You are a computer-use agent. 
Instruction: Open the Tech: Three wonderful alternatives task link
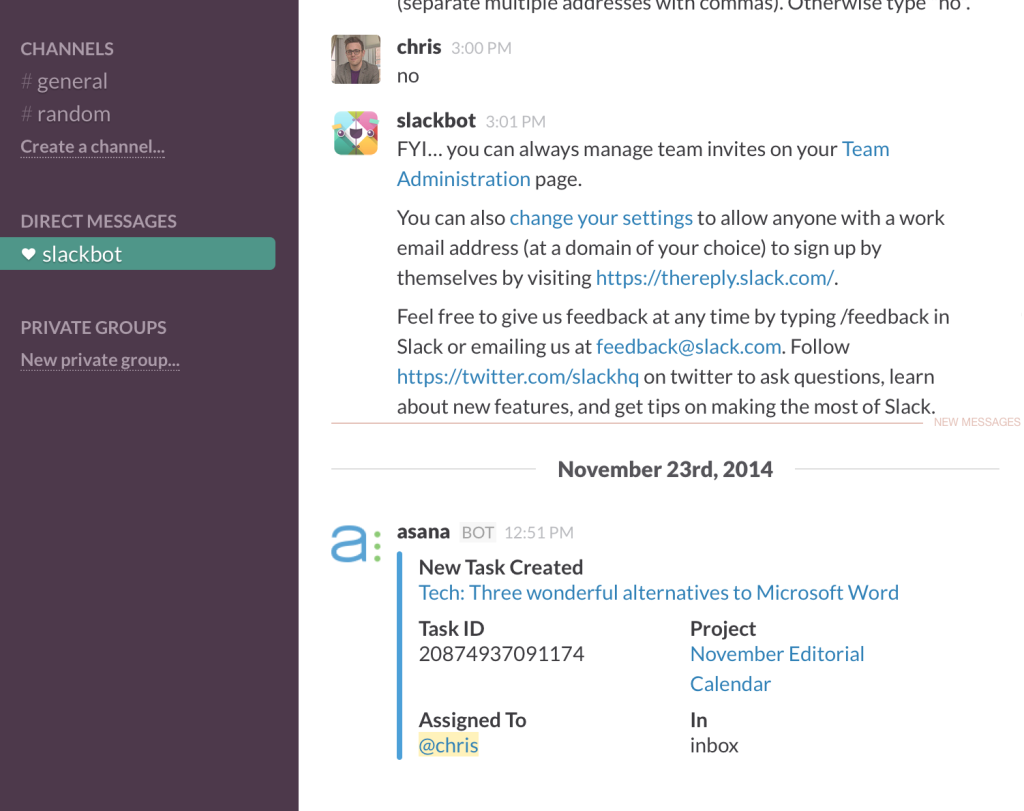(x=658, y=593)
